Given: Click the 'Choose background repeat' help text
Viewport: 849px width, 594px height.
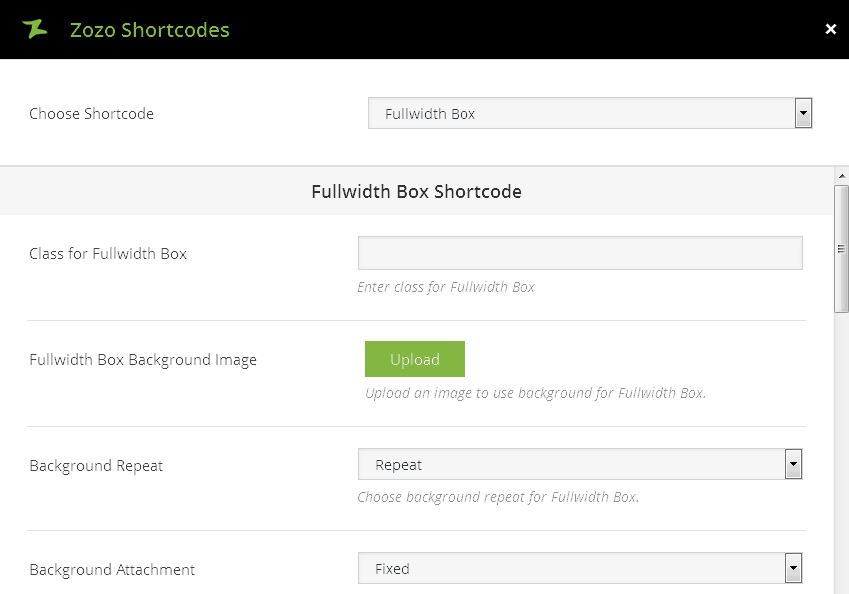Looking at the screenshot, I should click(498, 497).
